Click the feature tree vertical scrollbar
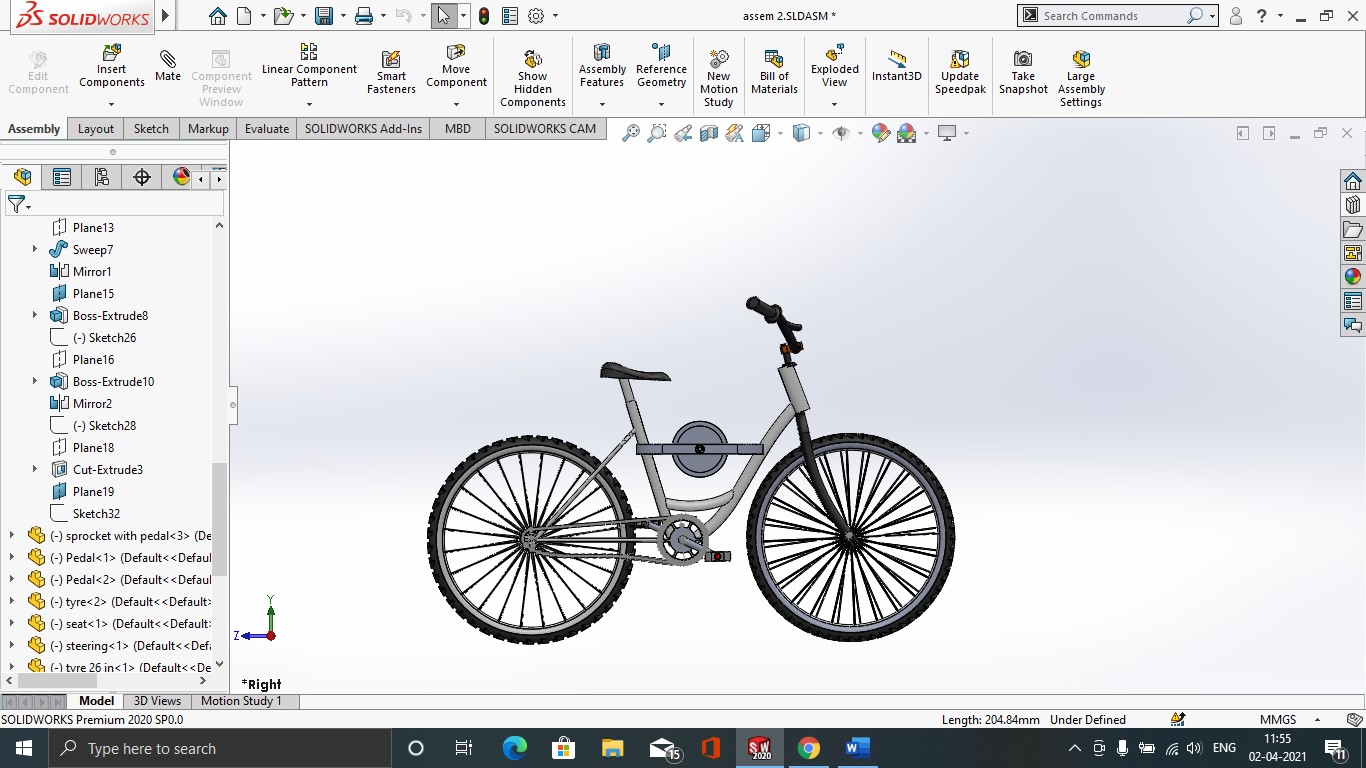The image size is (1366, 768). pyautogui.click(x=219, y=519)
